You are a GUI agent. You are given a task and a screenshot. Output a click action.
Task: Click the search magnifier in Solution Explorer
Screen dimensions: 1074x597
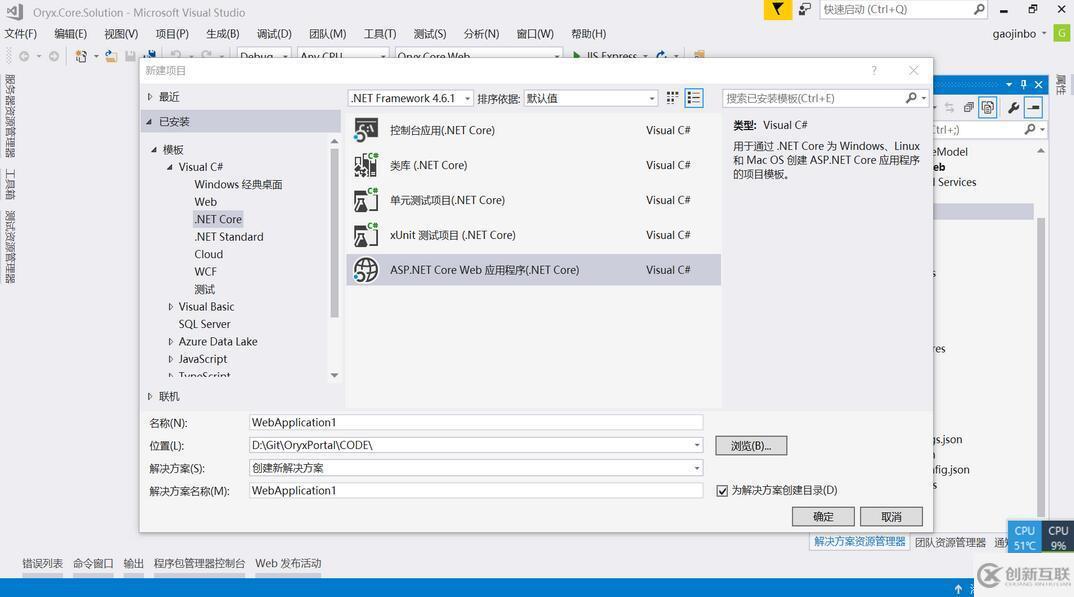tap(1029, 129)
